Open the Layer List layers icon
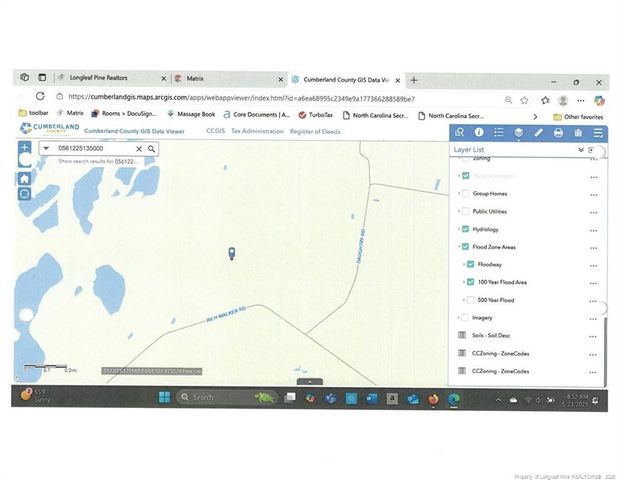 coord(518,132)
